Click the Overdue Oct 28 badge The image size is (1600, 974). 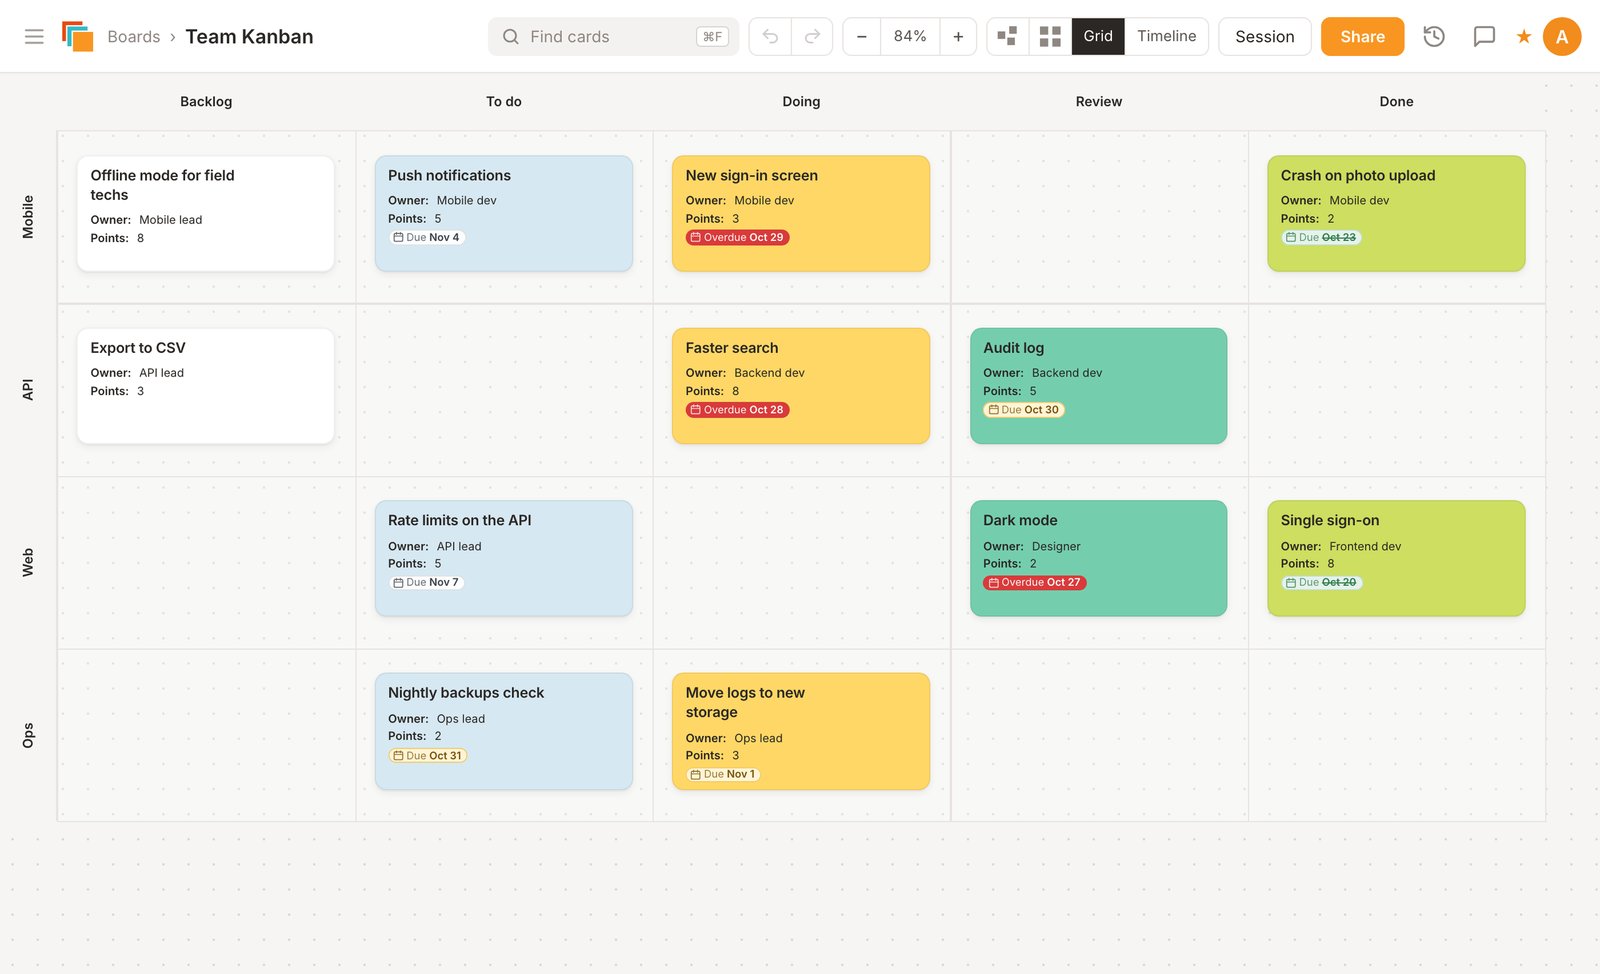tap(738, 410)
